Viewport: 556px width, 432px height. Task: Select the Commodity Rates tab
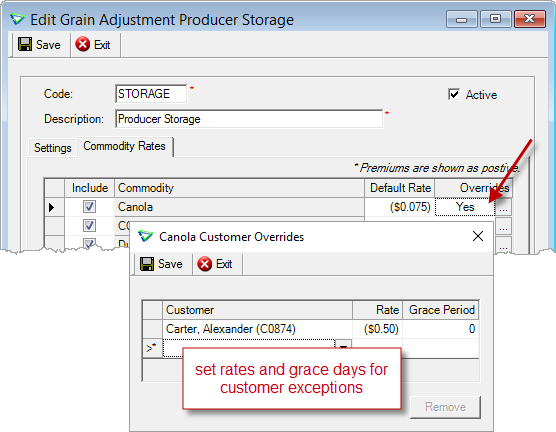coord(124,146)
